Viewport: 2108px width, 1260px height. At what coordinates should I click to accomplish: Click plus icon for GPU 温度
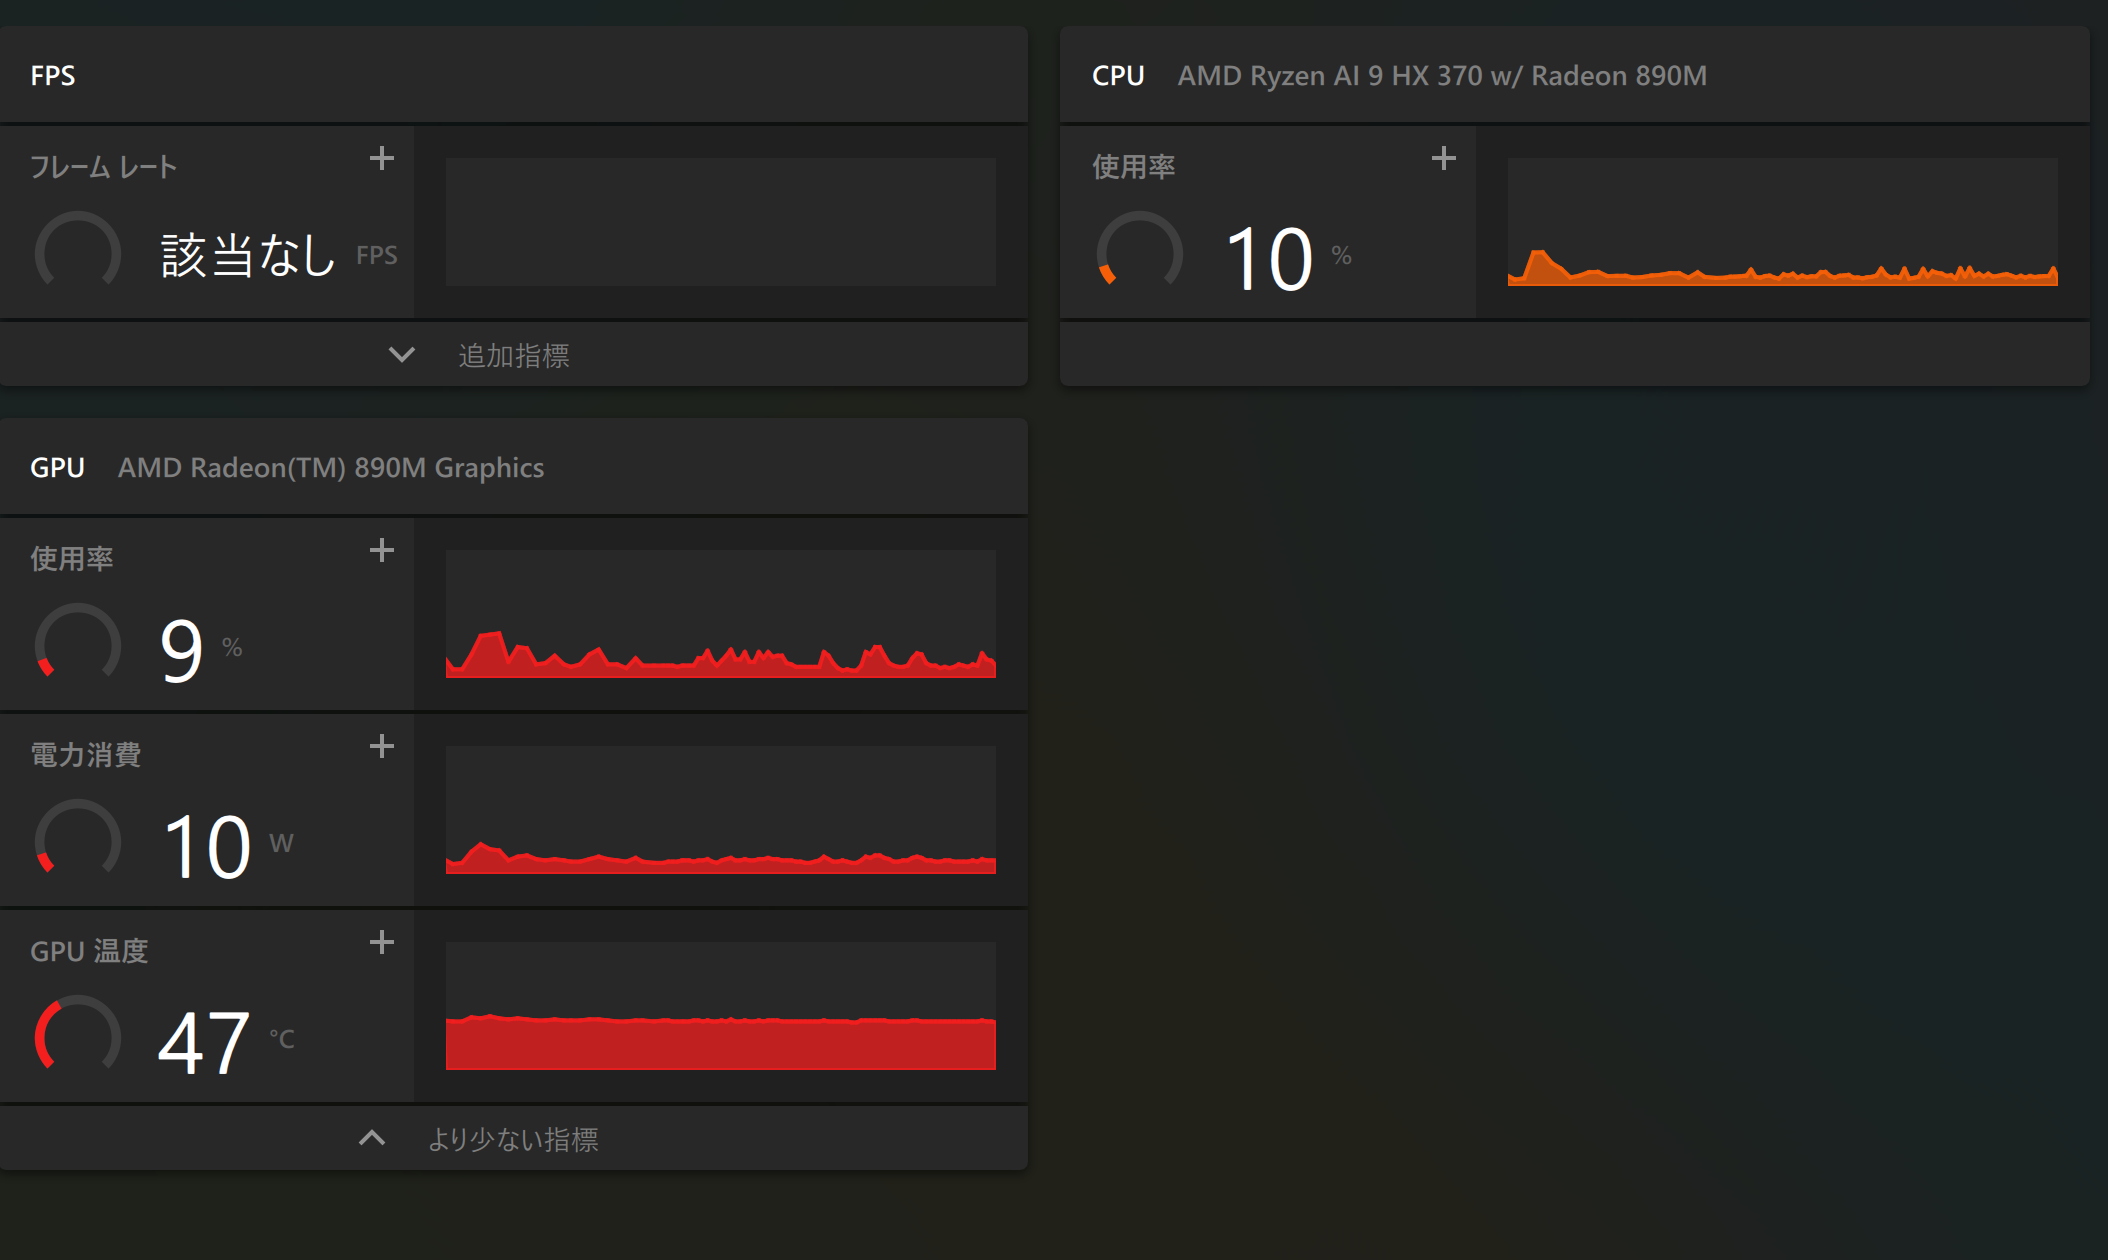click(x=381, y=942)
